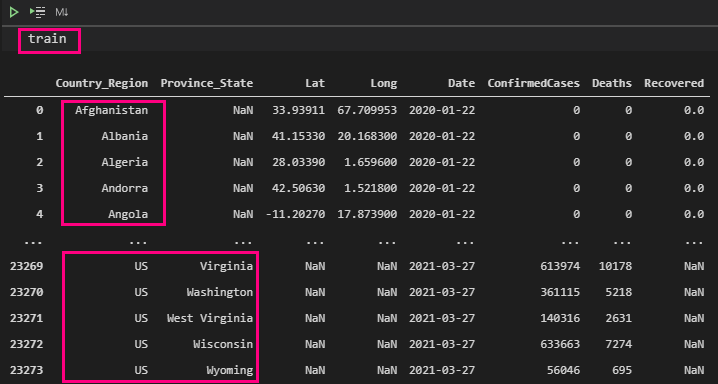This screenshot has width=718, height=384.
Task: Click row index 23271
Action: 27,318
